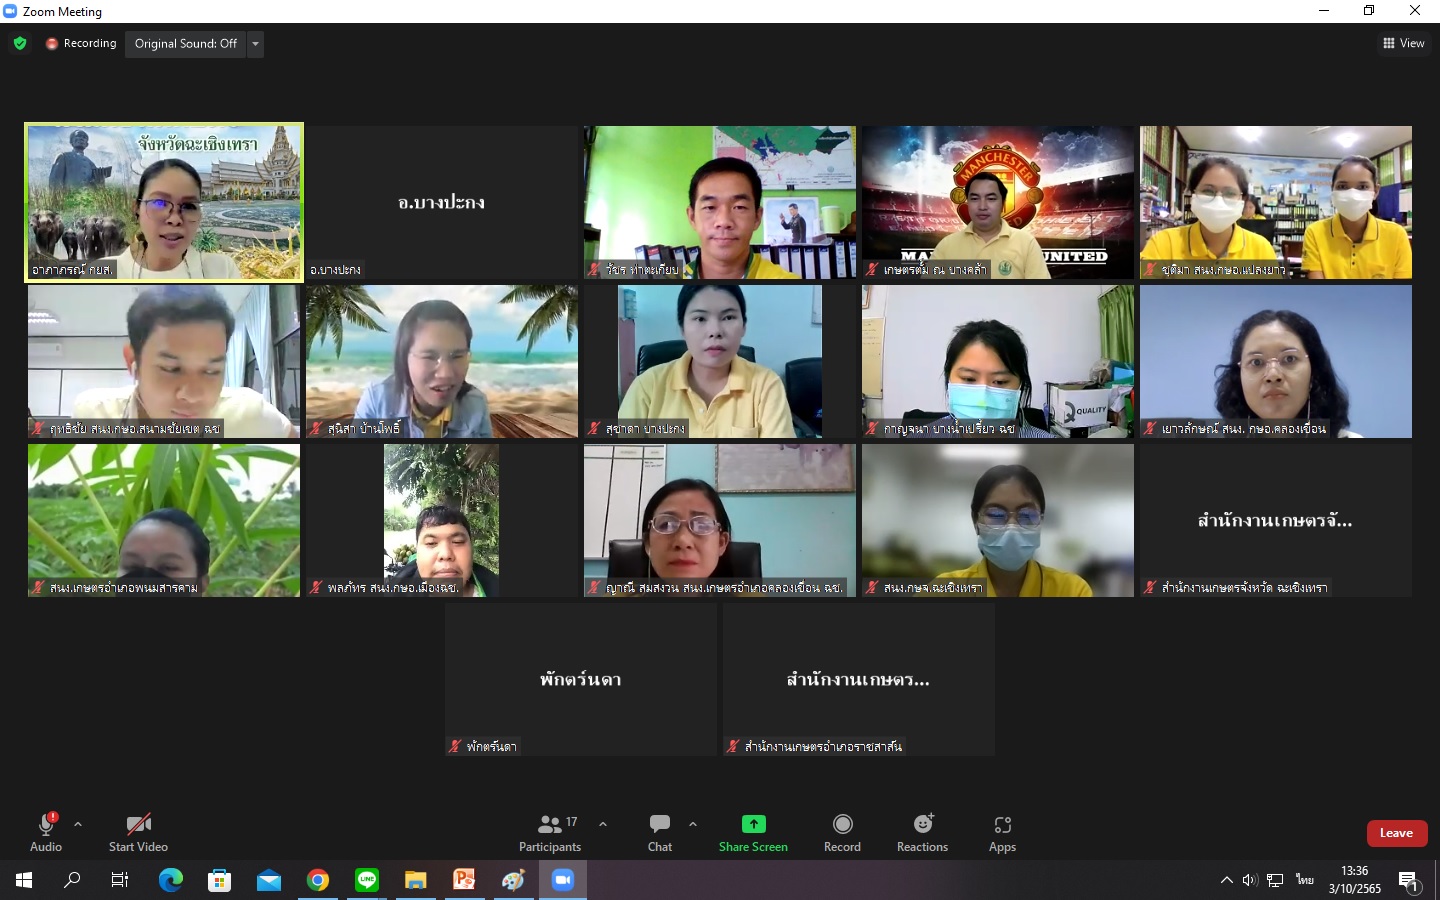Open LINE from the taskbar
This screenshot has width=1440, height=900.
tap(367, 880)
